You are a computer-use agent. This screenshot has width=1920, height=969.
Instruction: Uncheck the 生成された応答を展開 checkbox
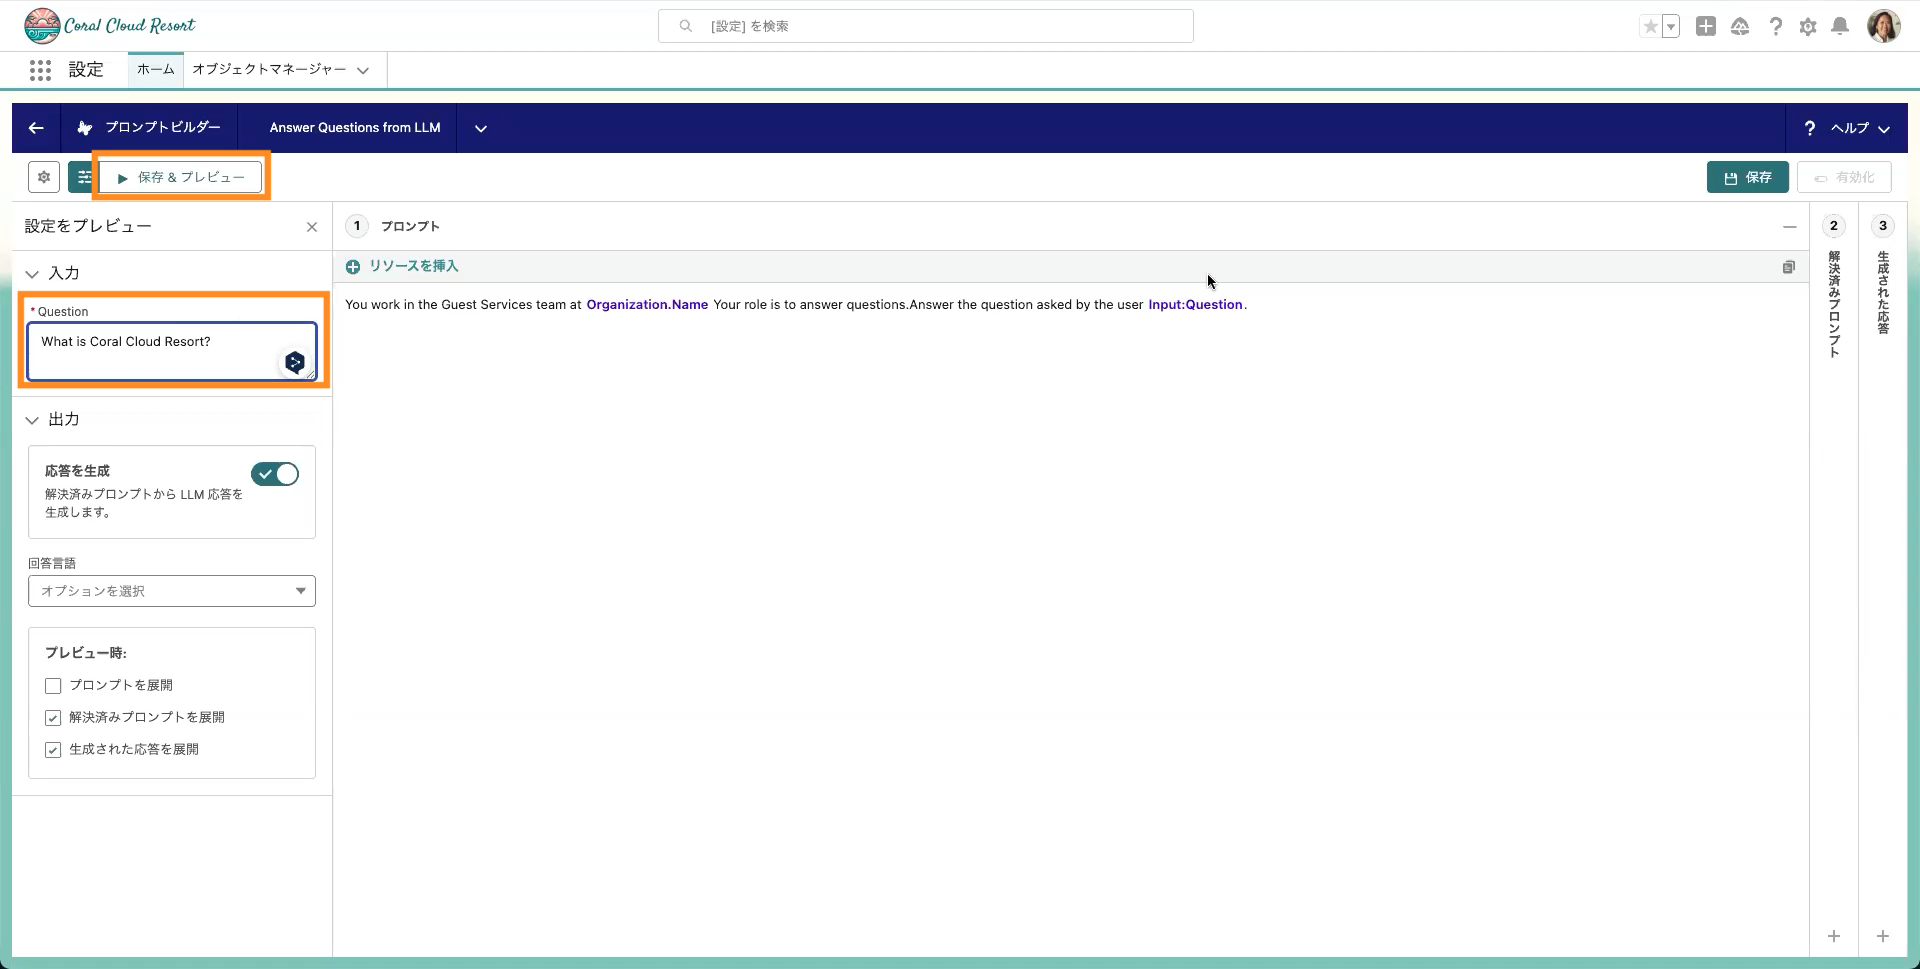53,750
